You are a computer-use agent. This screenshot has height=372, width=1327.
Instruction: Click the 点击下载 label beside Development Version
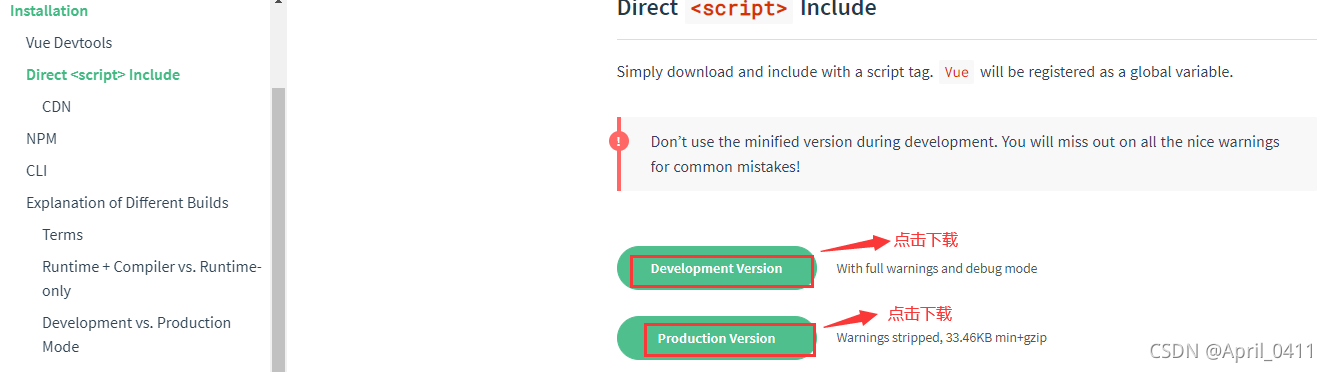[926, 240]
